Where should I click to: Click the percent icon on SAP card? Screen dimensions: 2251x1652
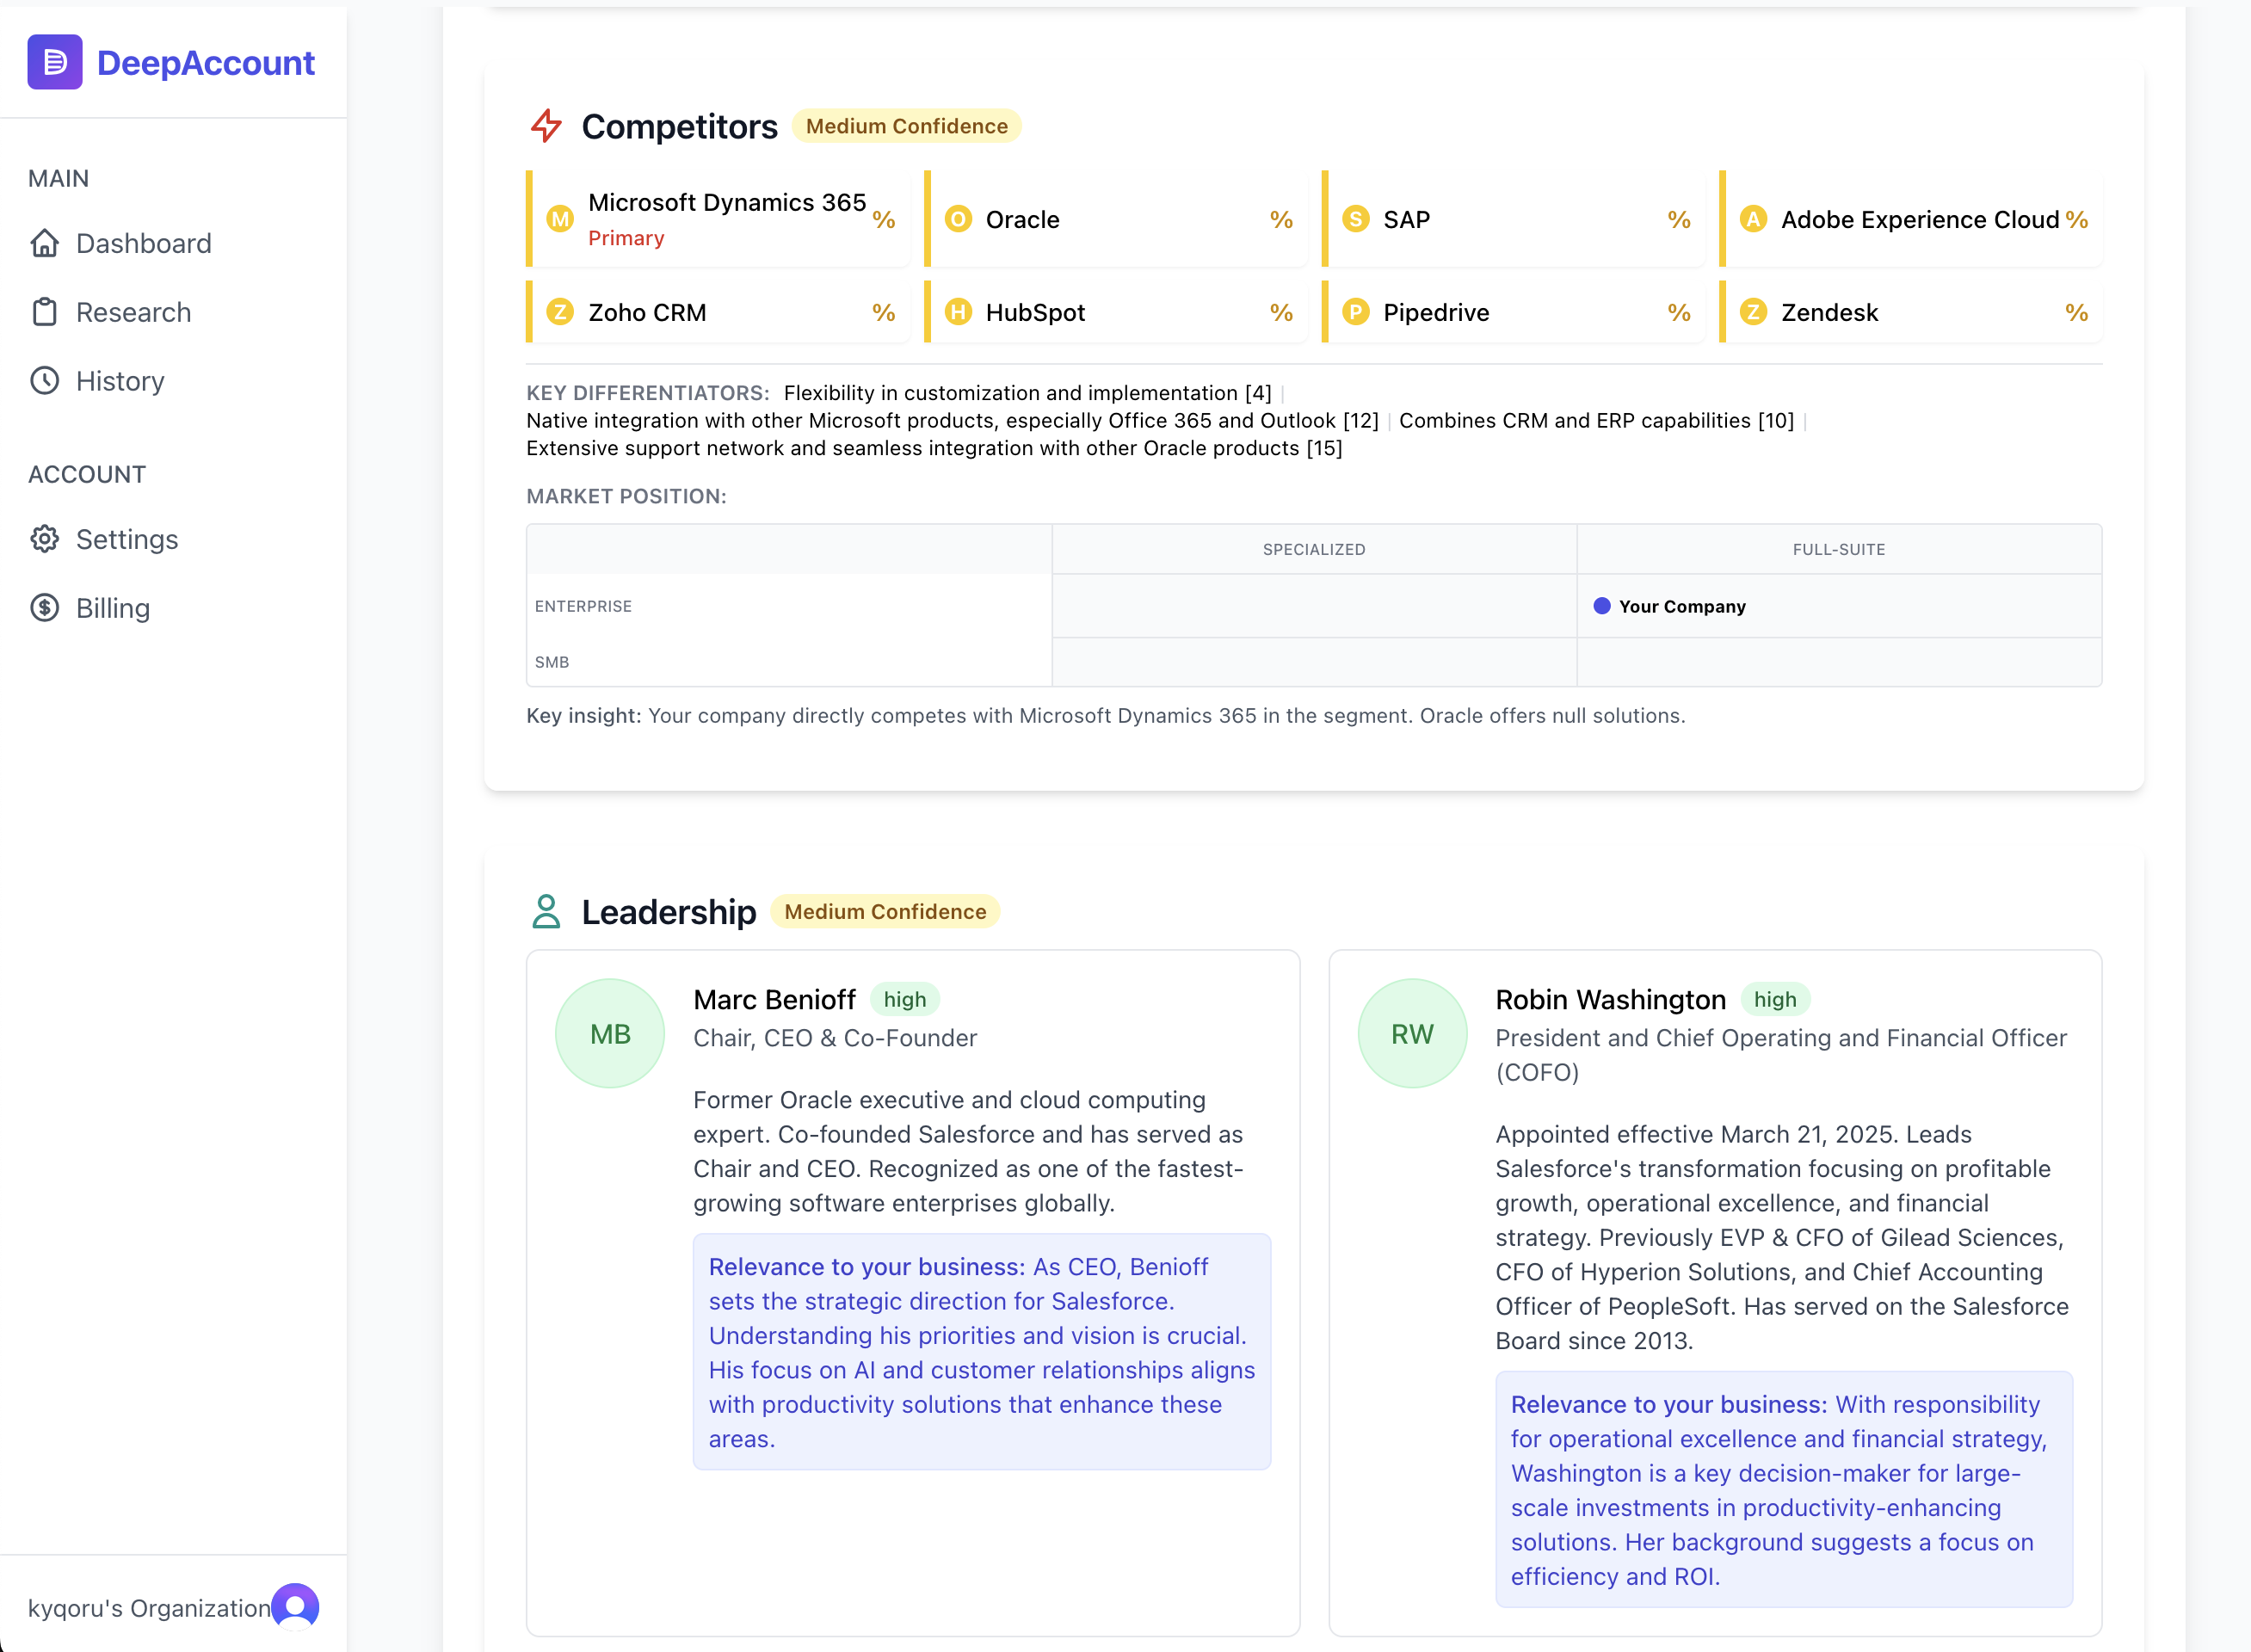[x=1678, y=219]
